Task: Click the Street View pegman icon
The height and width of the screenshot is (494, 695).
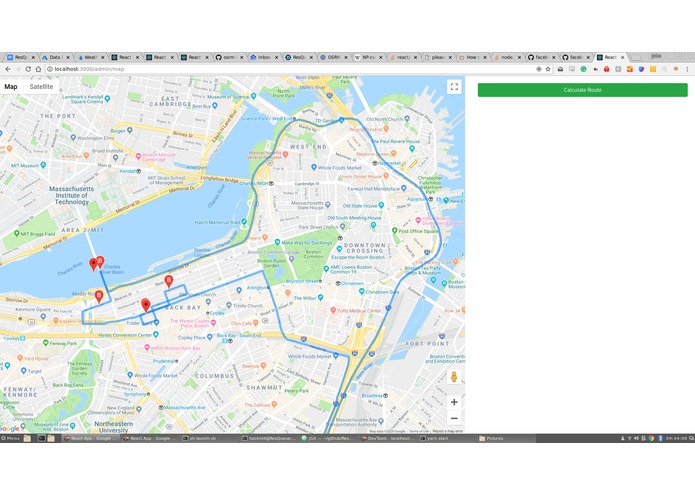Action: tap(454, 377)
